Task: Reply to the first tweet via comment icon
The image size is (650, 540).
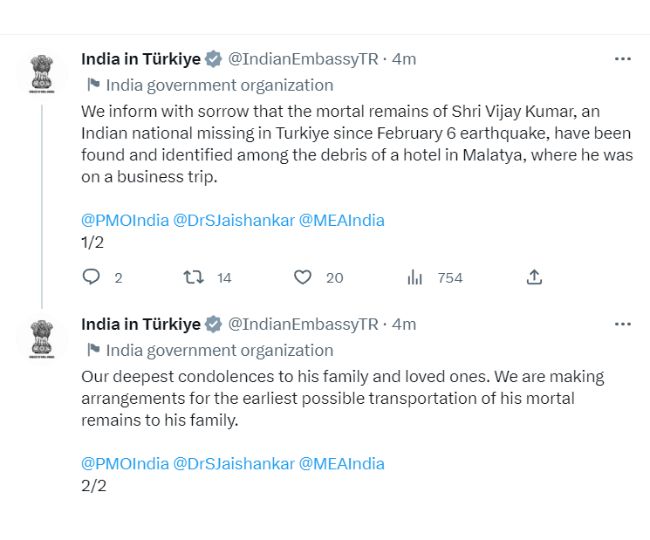Action: 91,277
